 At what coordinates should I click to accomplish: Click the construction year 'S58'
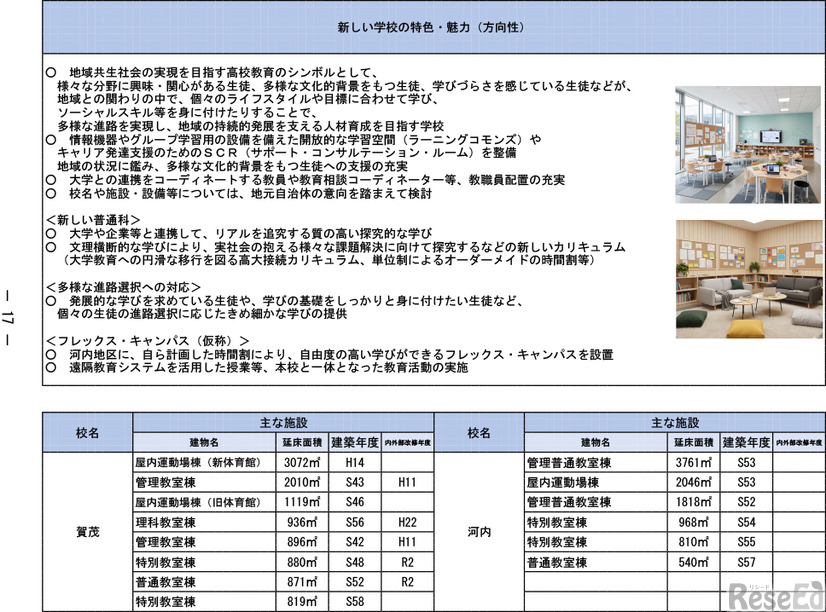[x=355, y=601]
